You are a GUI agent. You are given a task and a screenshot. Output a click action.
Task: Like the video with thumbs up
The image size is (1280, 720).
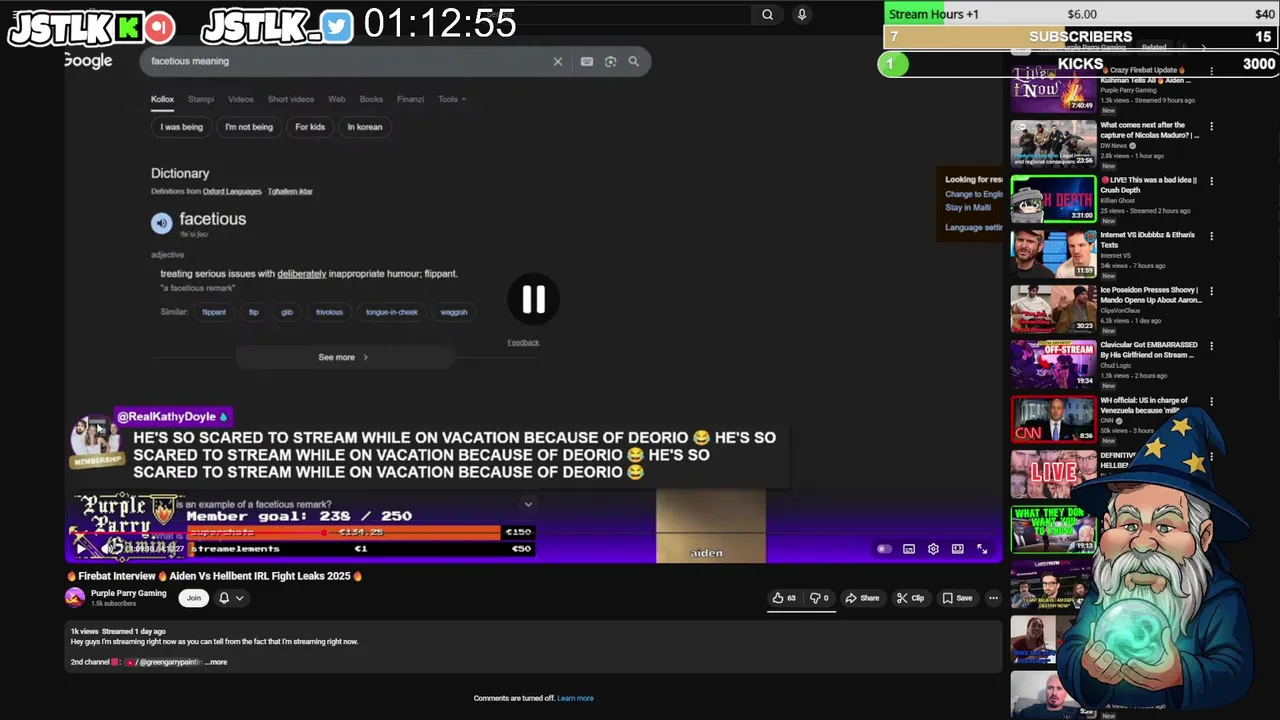click(x=784, y=598)
